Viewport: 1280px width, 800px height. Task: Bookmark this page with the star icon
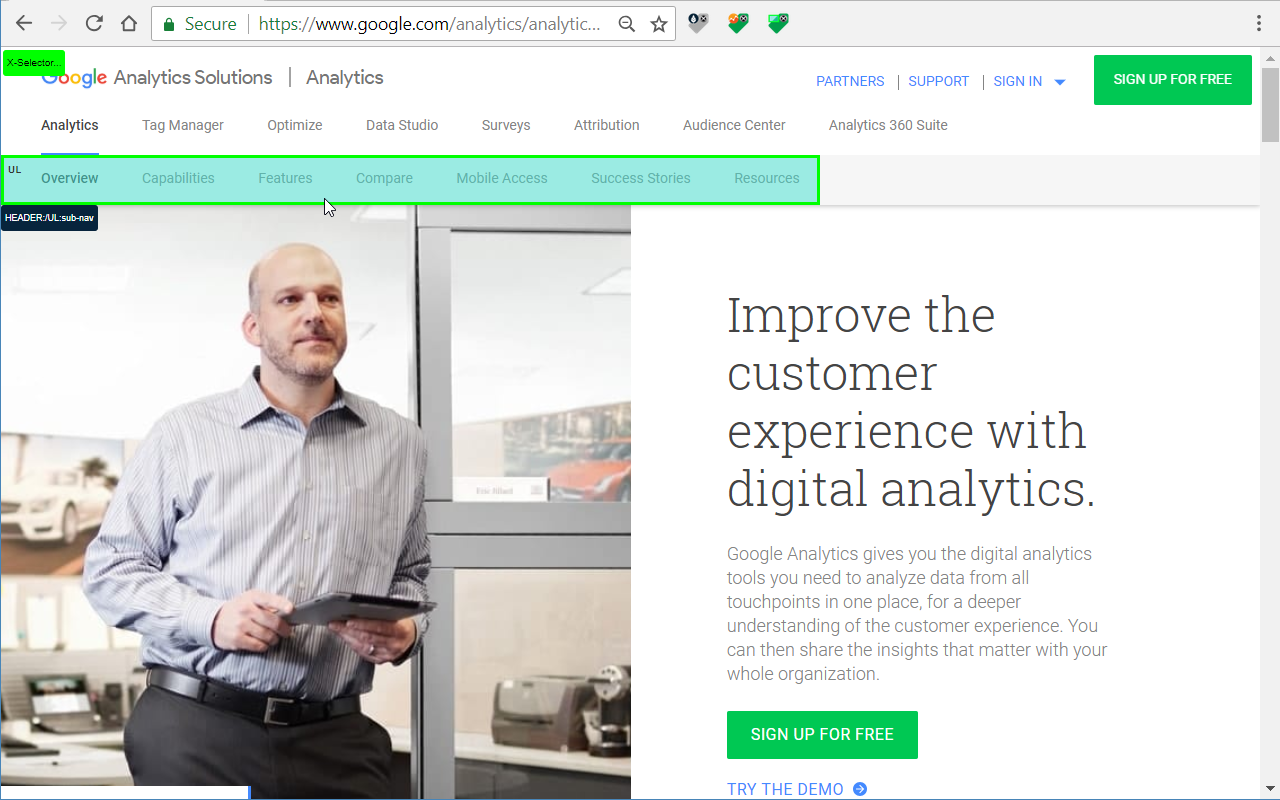(659, 24)
